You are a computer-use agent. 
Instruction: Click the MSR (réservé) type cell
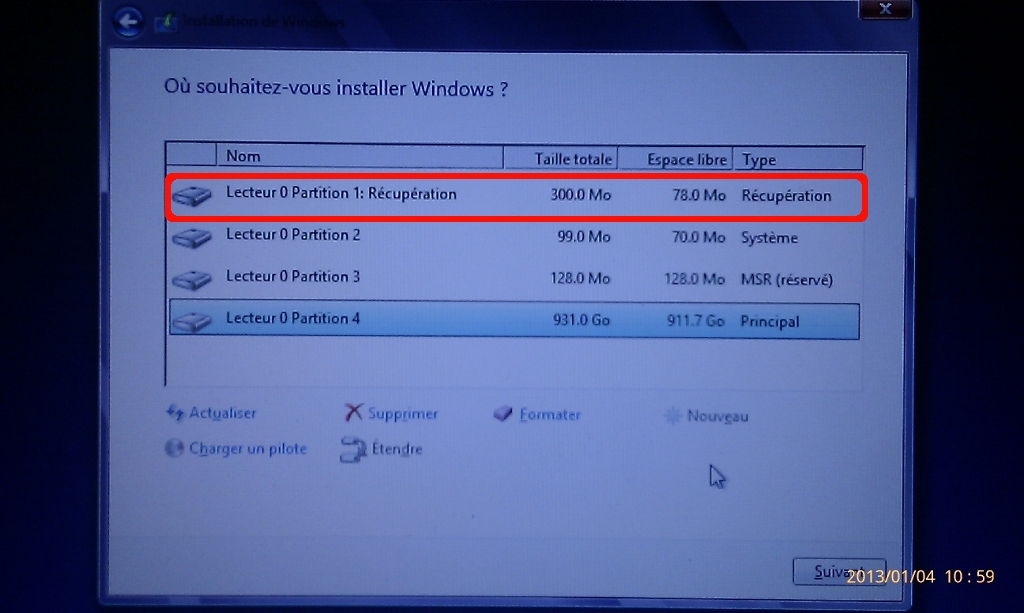[x=787, y=280]
